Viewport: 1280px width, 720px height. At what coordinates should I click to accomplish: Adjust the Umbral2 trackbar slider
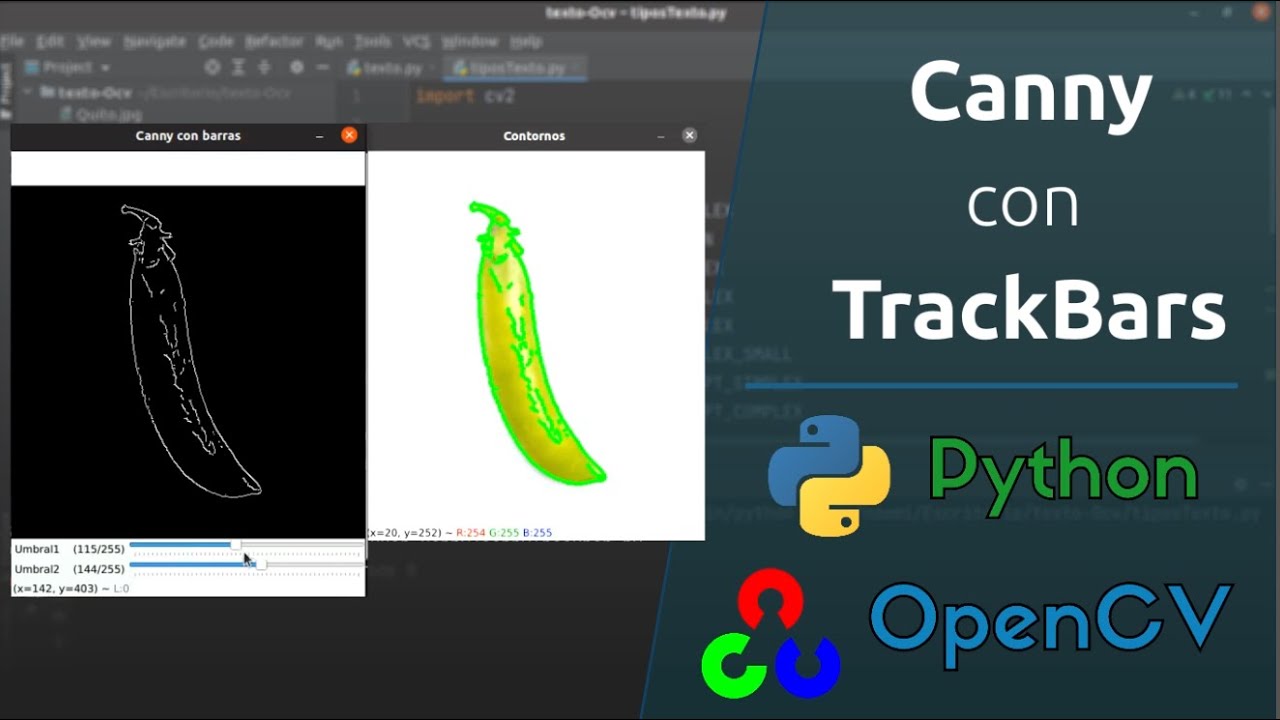coord(261,565)
